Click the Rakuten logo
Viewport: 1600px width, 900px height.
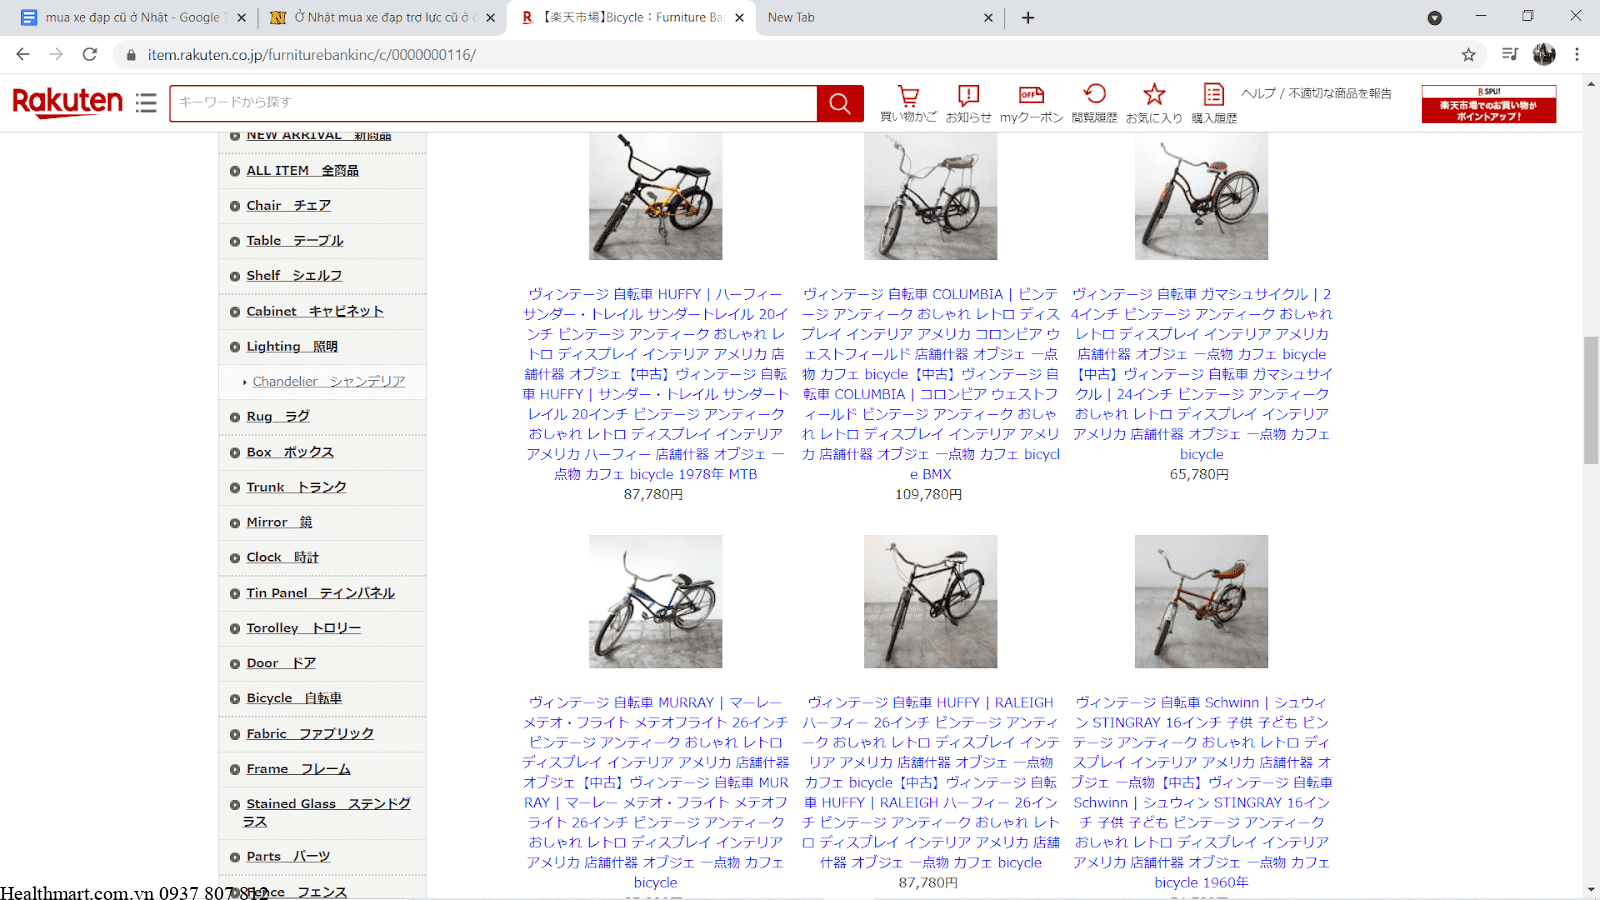point(67,102)
